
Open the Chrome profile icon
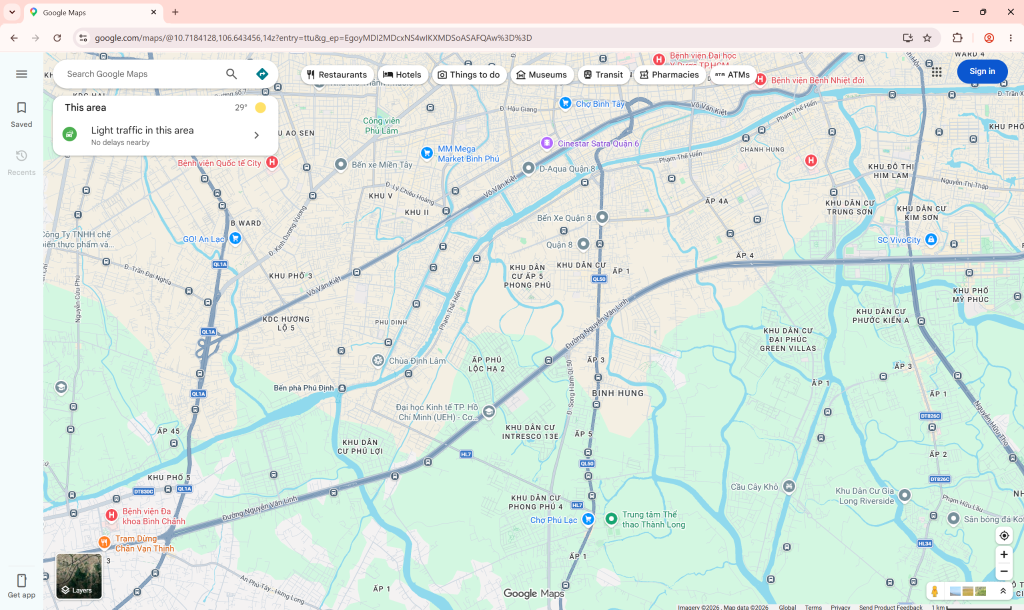coord(989,38)
